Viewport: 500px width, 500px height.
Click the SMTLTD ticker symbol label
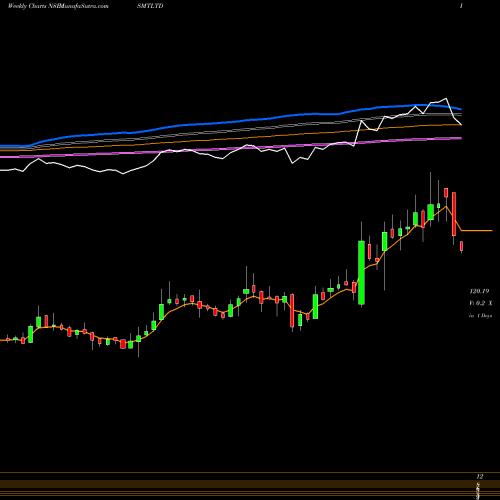[x=150, y=6]
